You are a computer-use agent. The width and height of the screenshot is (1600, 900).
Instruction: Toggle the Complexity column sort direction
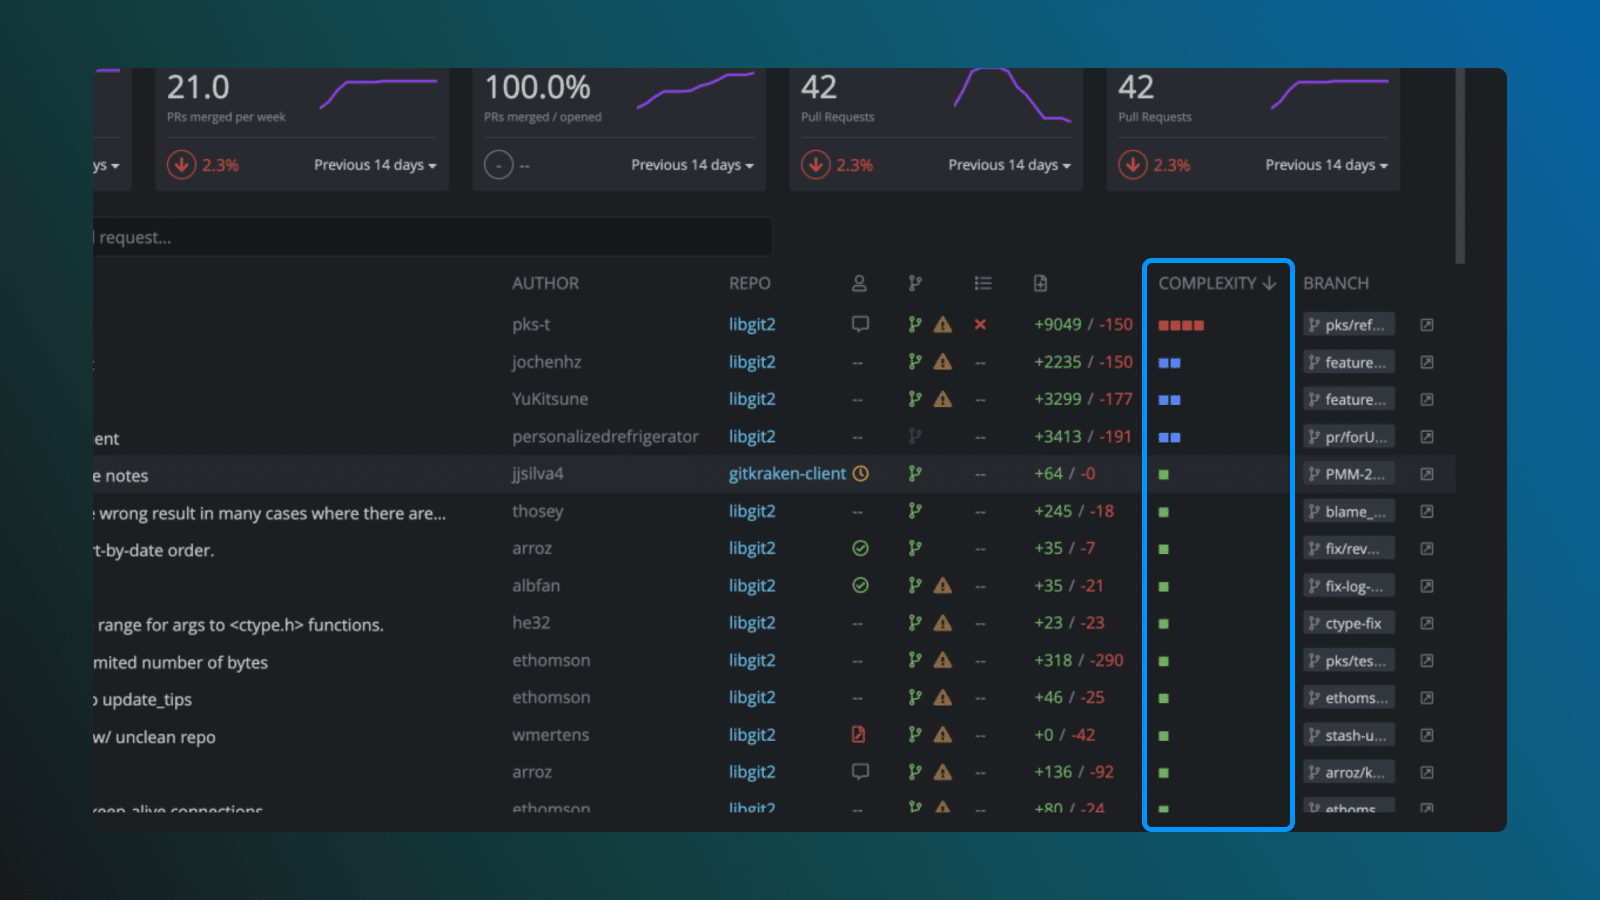(x=1216, y=283)
